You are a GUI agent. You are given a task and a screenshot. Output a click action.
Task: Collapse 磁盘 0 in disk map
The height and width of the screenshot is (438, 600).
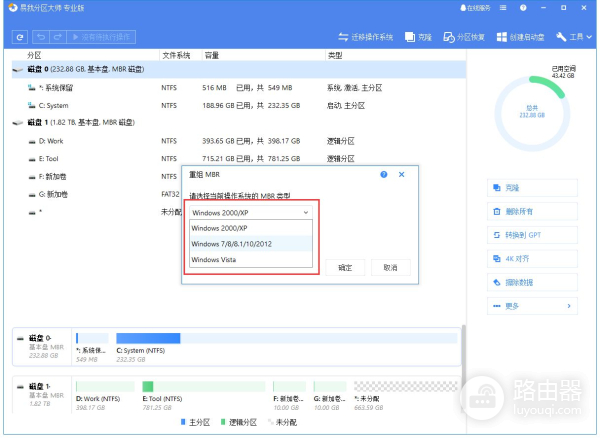(20, 338)
